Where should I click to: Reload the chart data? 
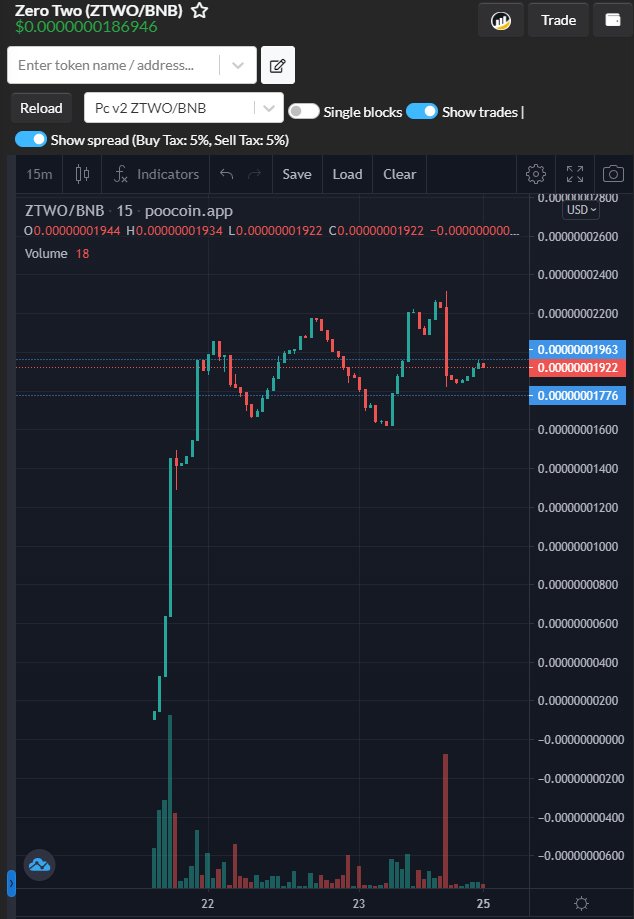(41, 108)
